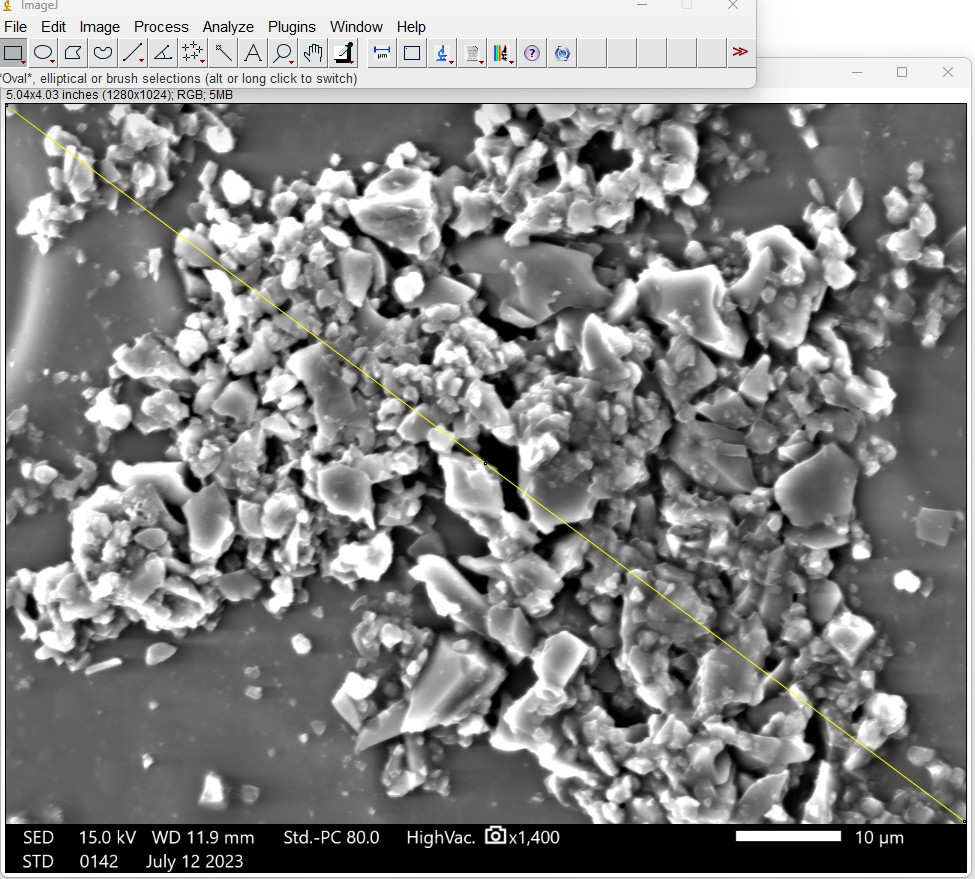Activate the Hand scrolling tool
This screenshot has width=975, height=879.
[312, 53]
